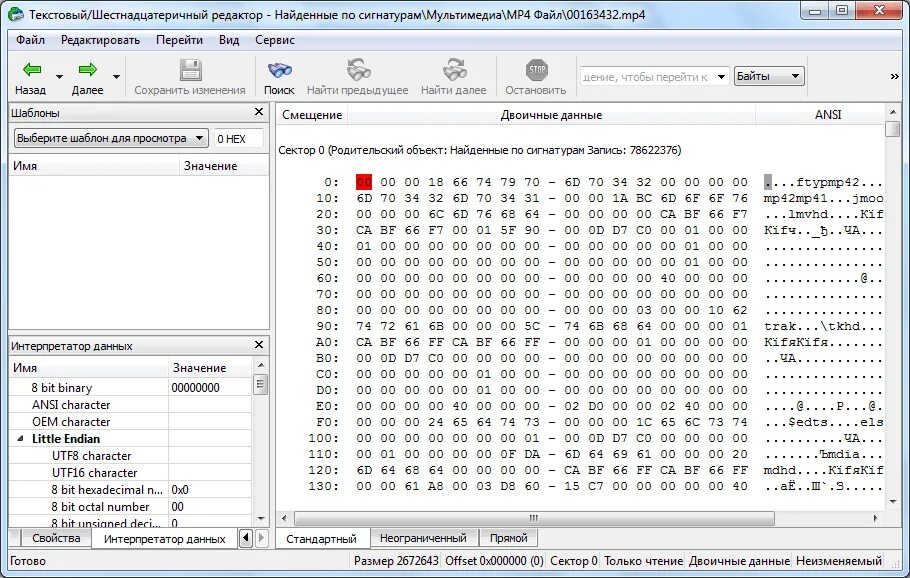Click the Значение column header in Шаблоны

tap(224, 166)
